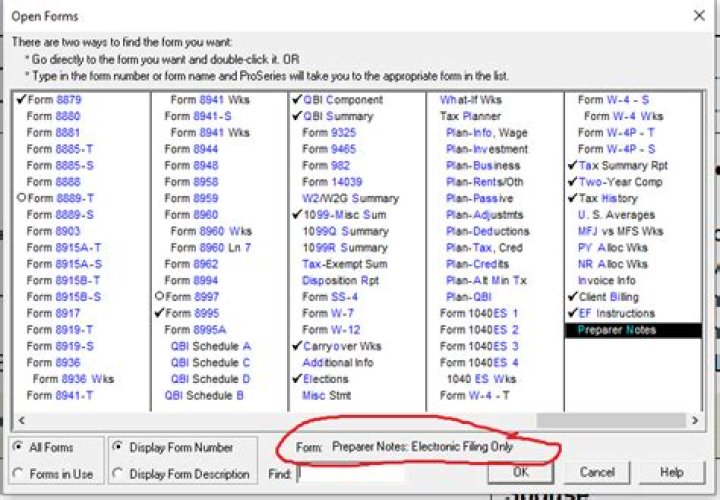Viewport: 720px width, 500px height.
Task: Switch to Display Form Description
Action: click(x=119, y=474)
